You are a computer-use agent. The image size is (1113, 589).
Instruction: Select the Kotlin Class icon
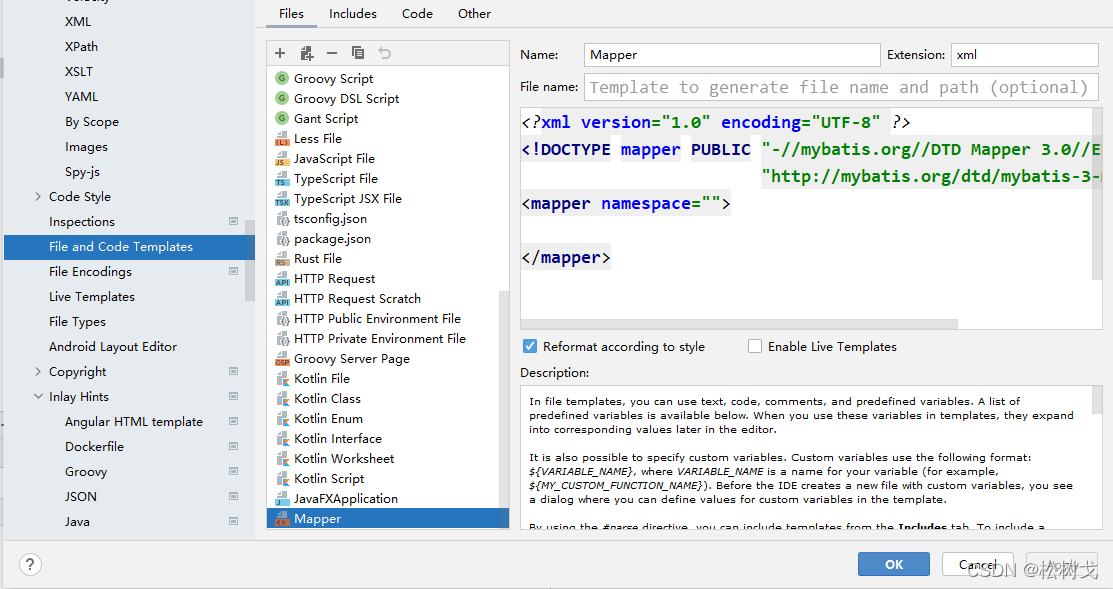pos(282,398)
